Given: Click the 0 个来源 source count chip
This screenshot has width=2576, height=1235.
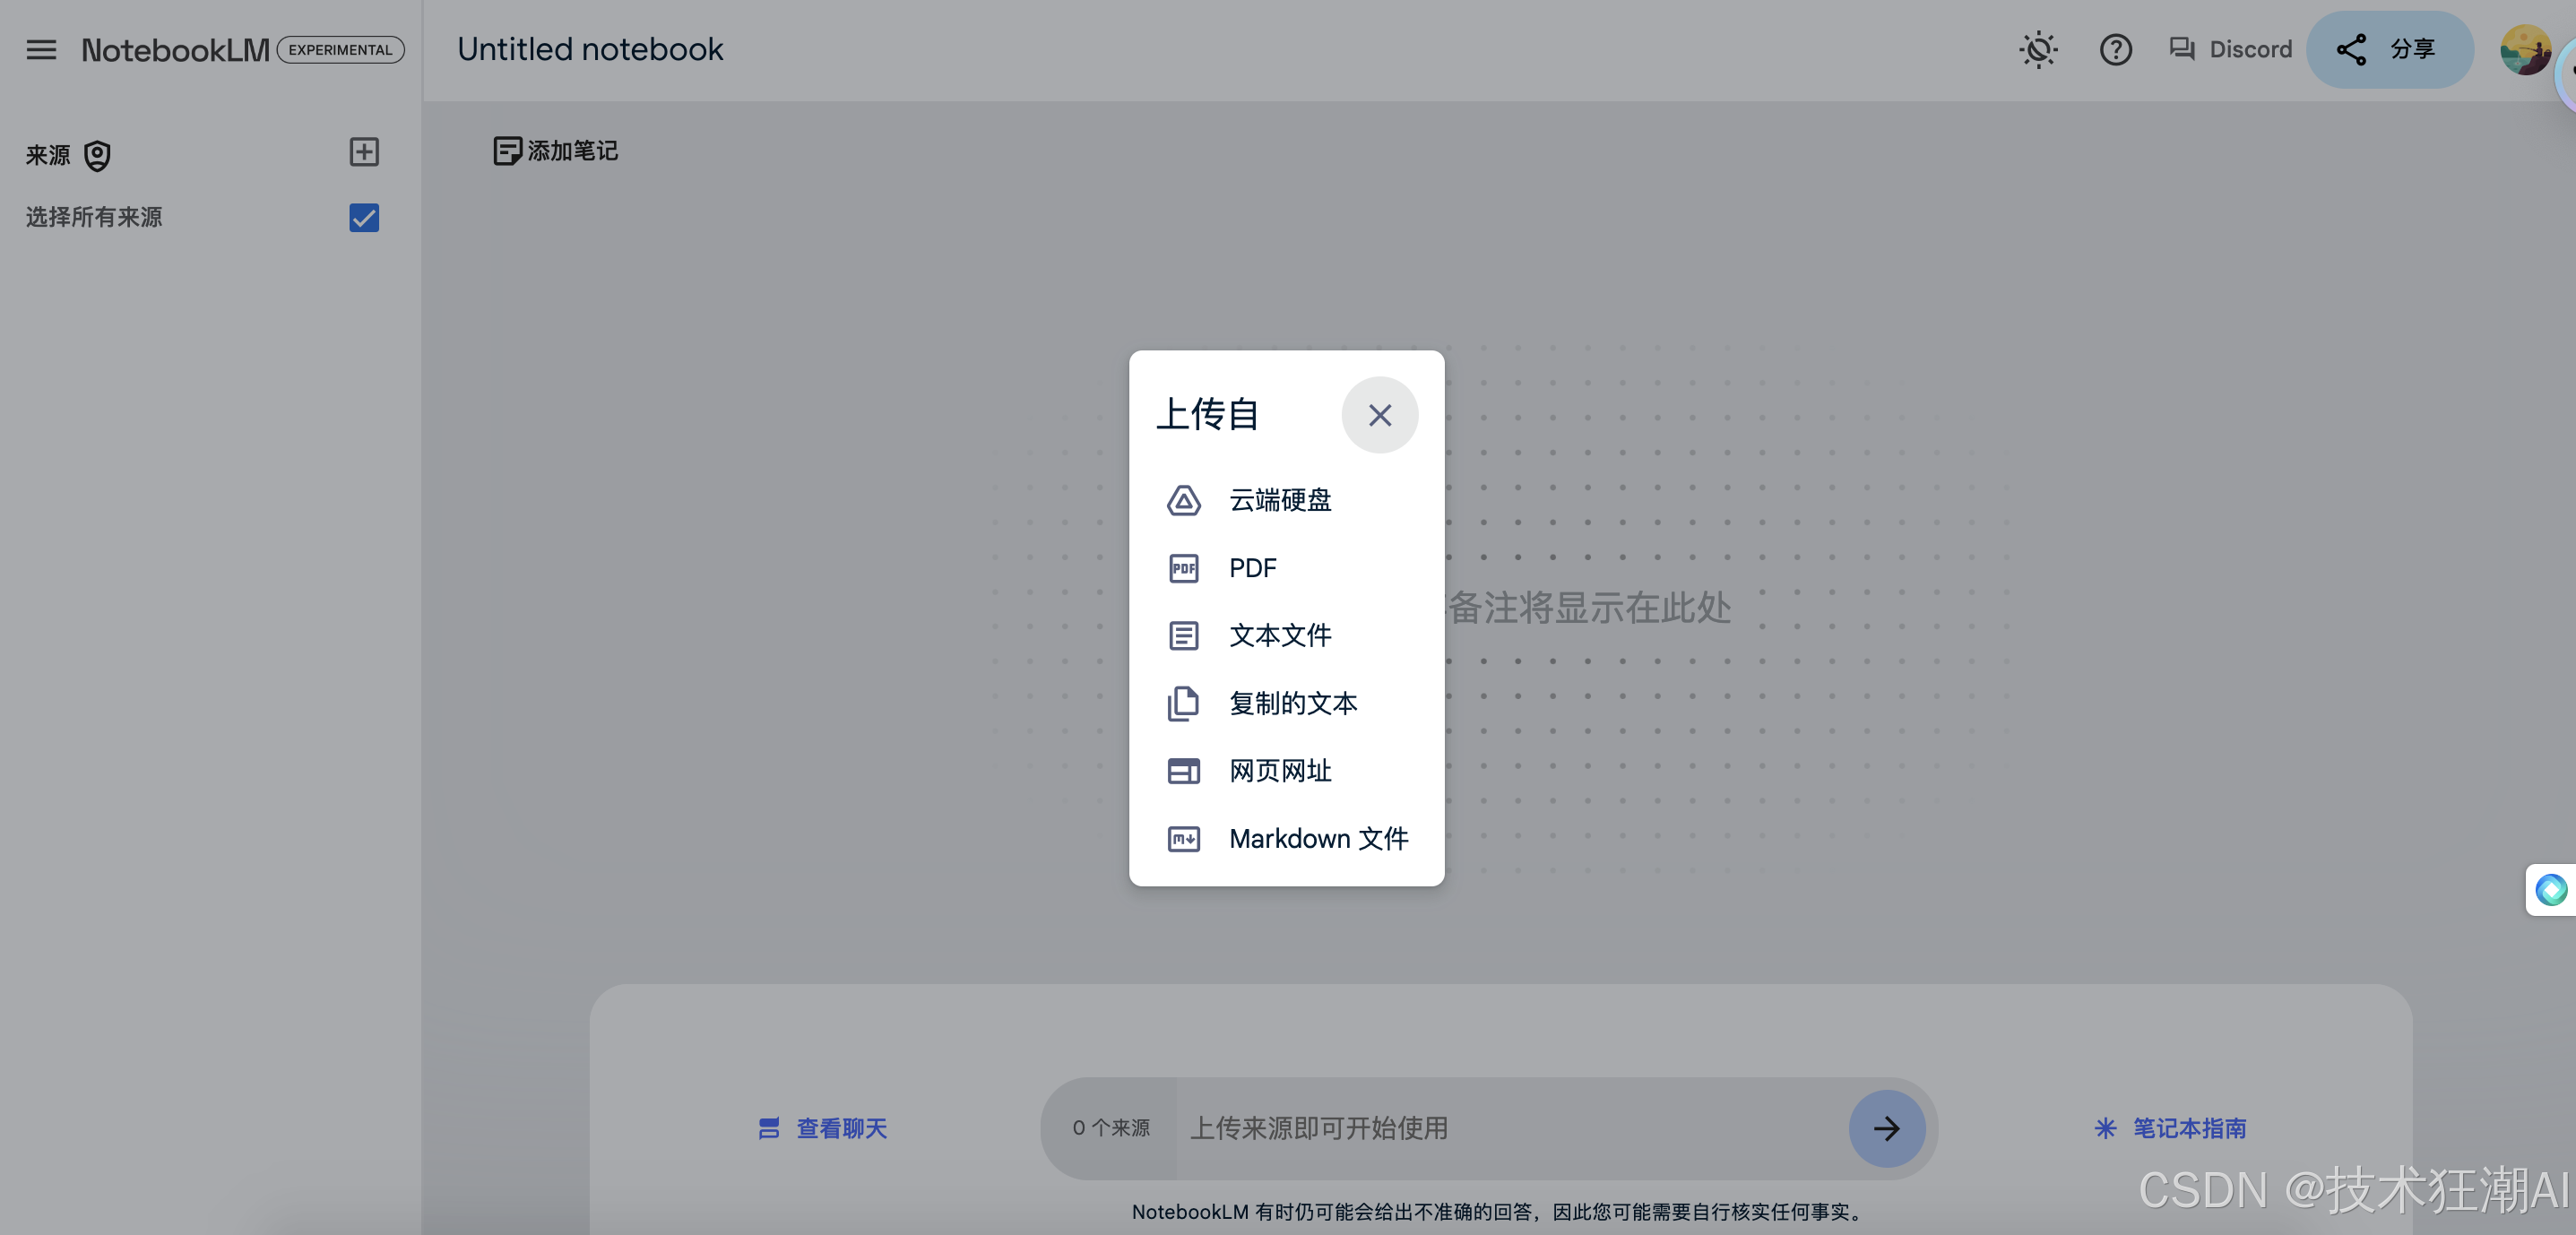Looking at the screenshot, I should 1110,1128.
